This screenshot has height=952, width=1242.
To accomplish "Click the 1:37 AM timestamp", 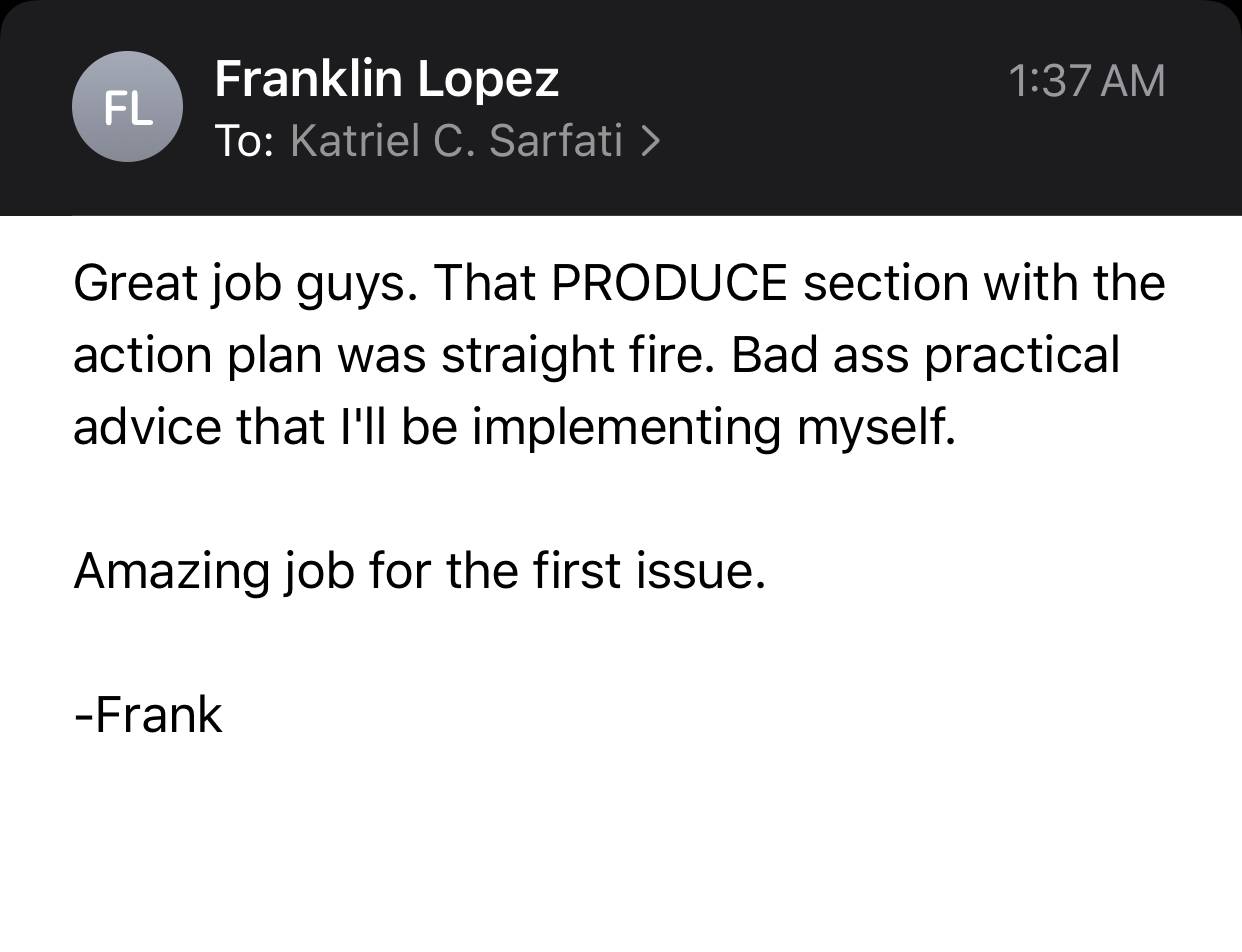I will [x=1086, y=81].
